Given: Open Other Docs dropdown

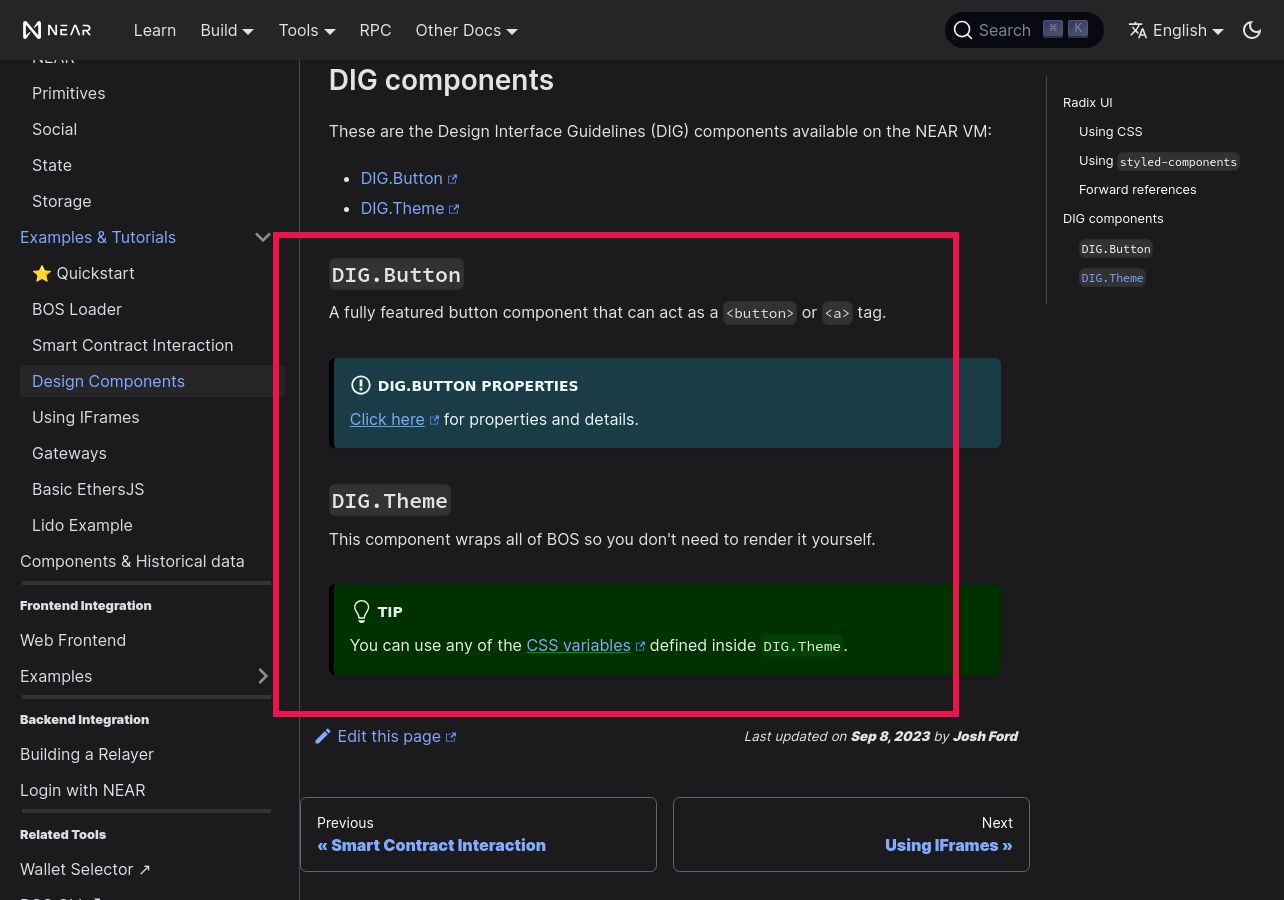Looking at the screenshot, I should point(467,30).
